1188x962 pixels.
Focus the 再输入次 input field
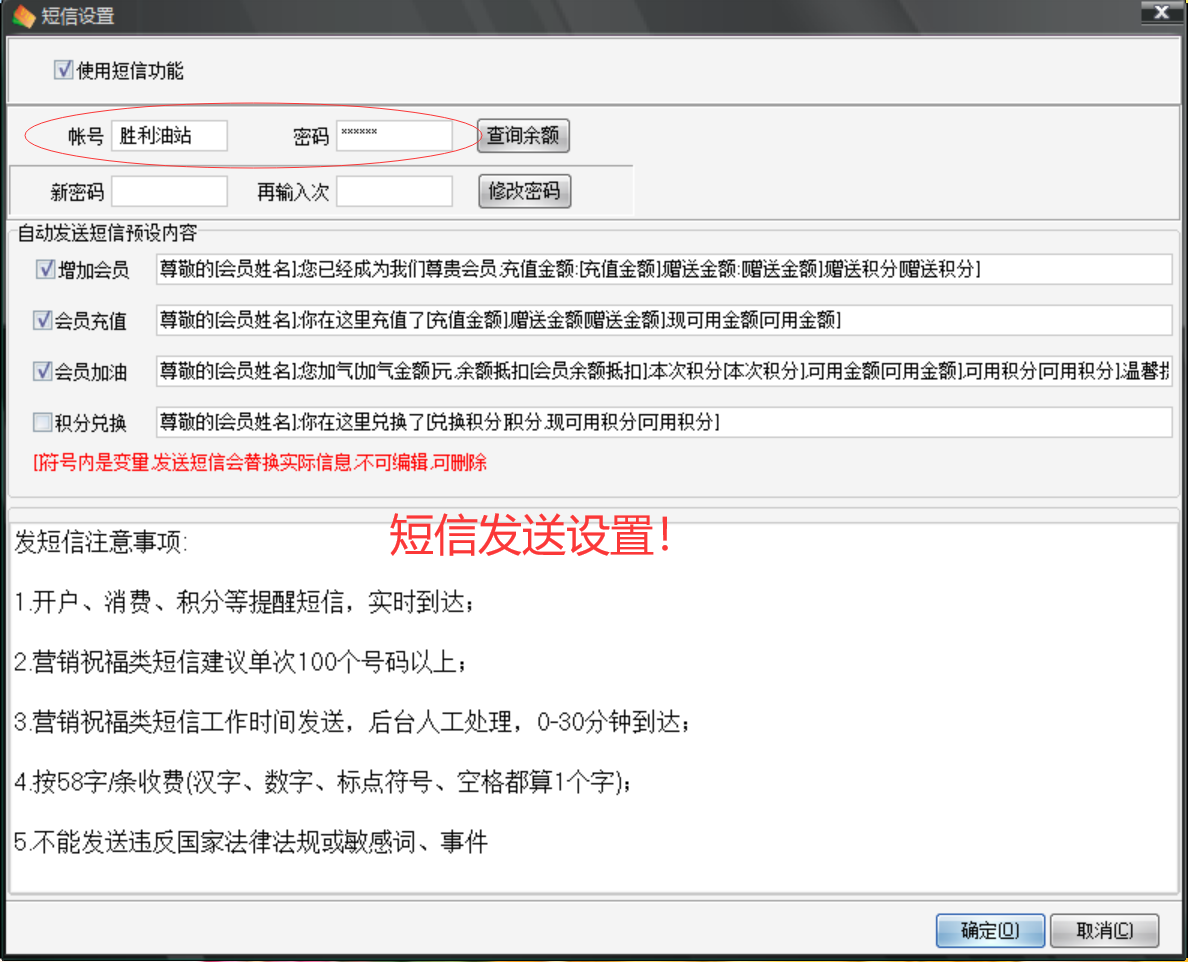pyautogui.click(x=394, y=191)
